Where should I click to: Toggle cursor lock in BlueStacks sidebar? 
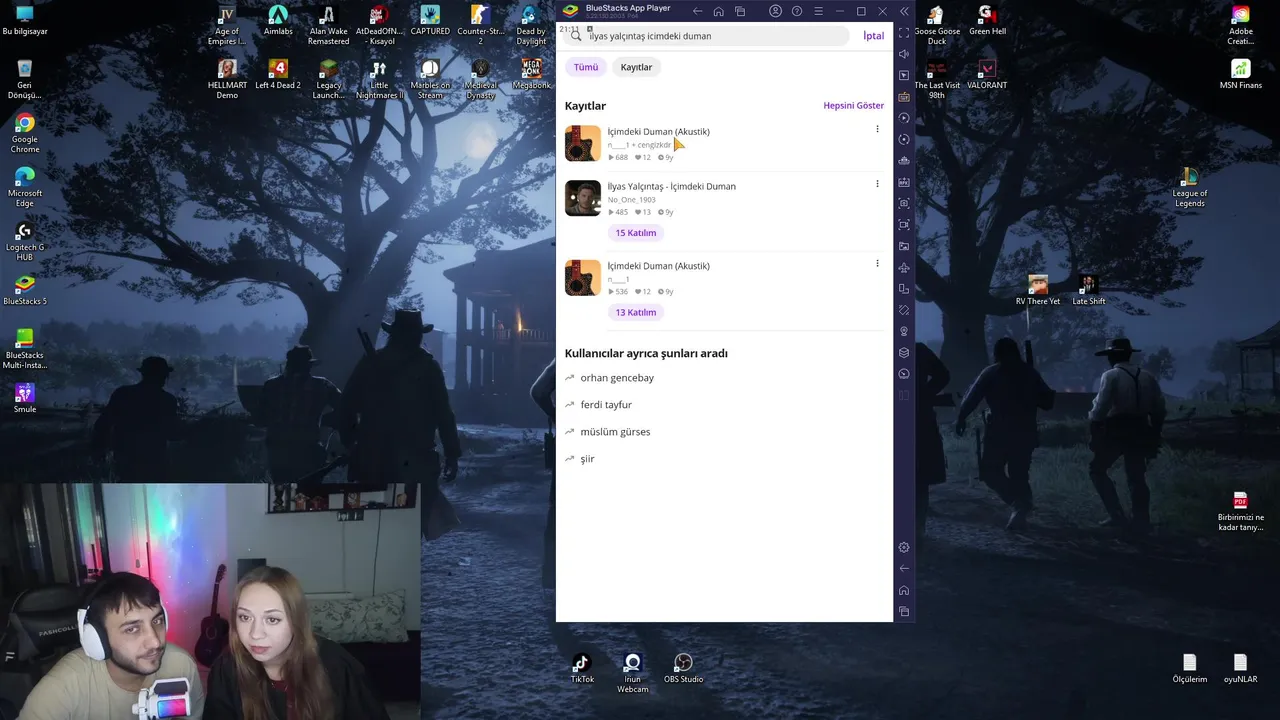[904, 75]
